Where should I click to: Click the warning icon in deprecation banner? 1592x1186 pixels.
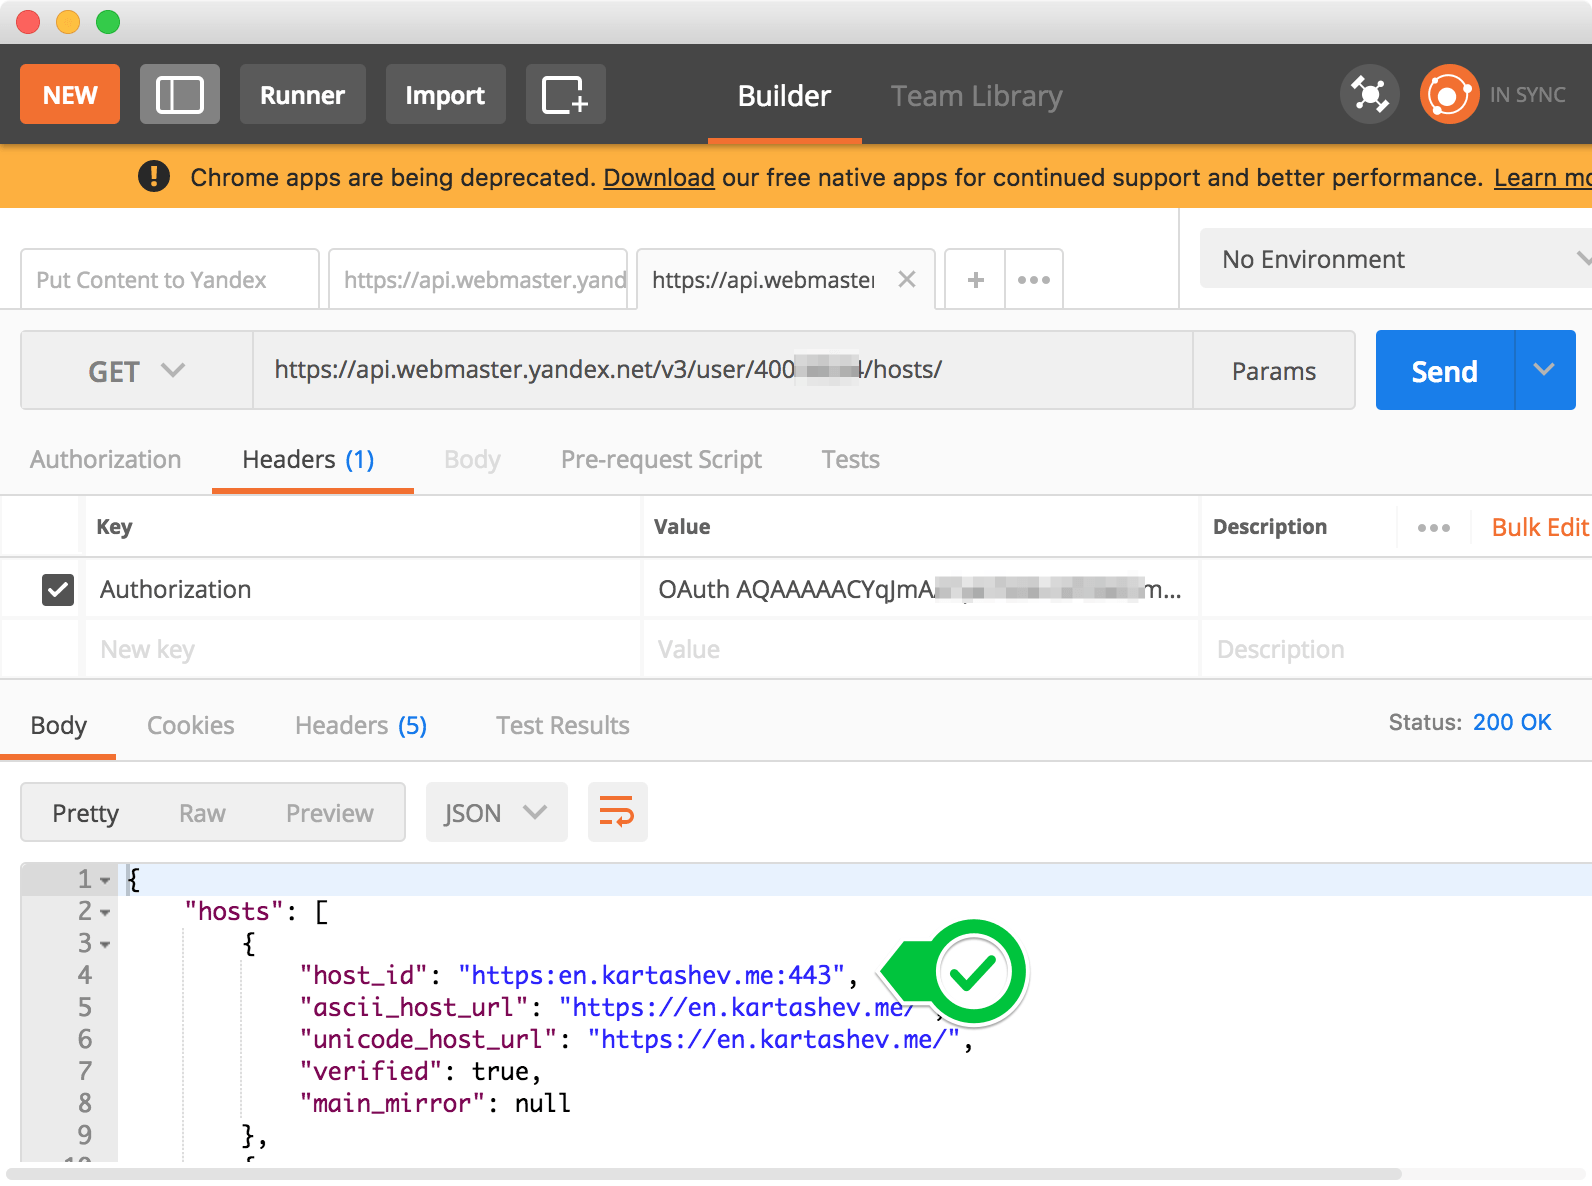point(154,176)
